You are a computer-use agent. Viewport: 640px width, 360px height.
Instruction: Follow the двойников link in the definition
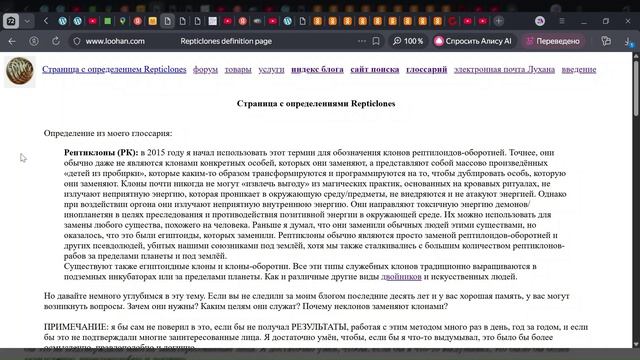coord(401,277)
